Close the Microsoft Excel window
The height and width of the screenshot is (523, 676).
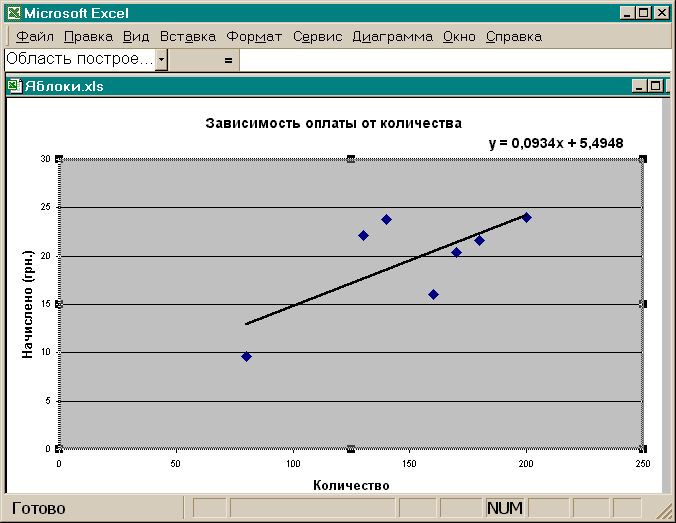(661, 13)
